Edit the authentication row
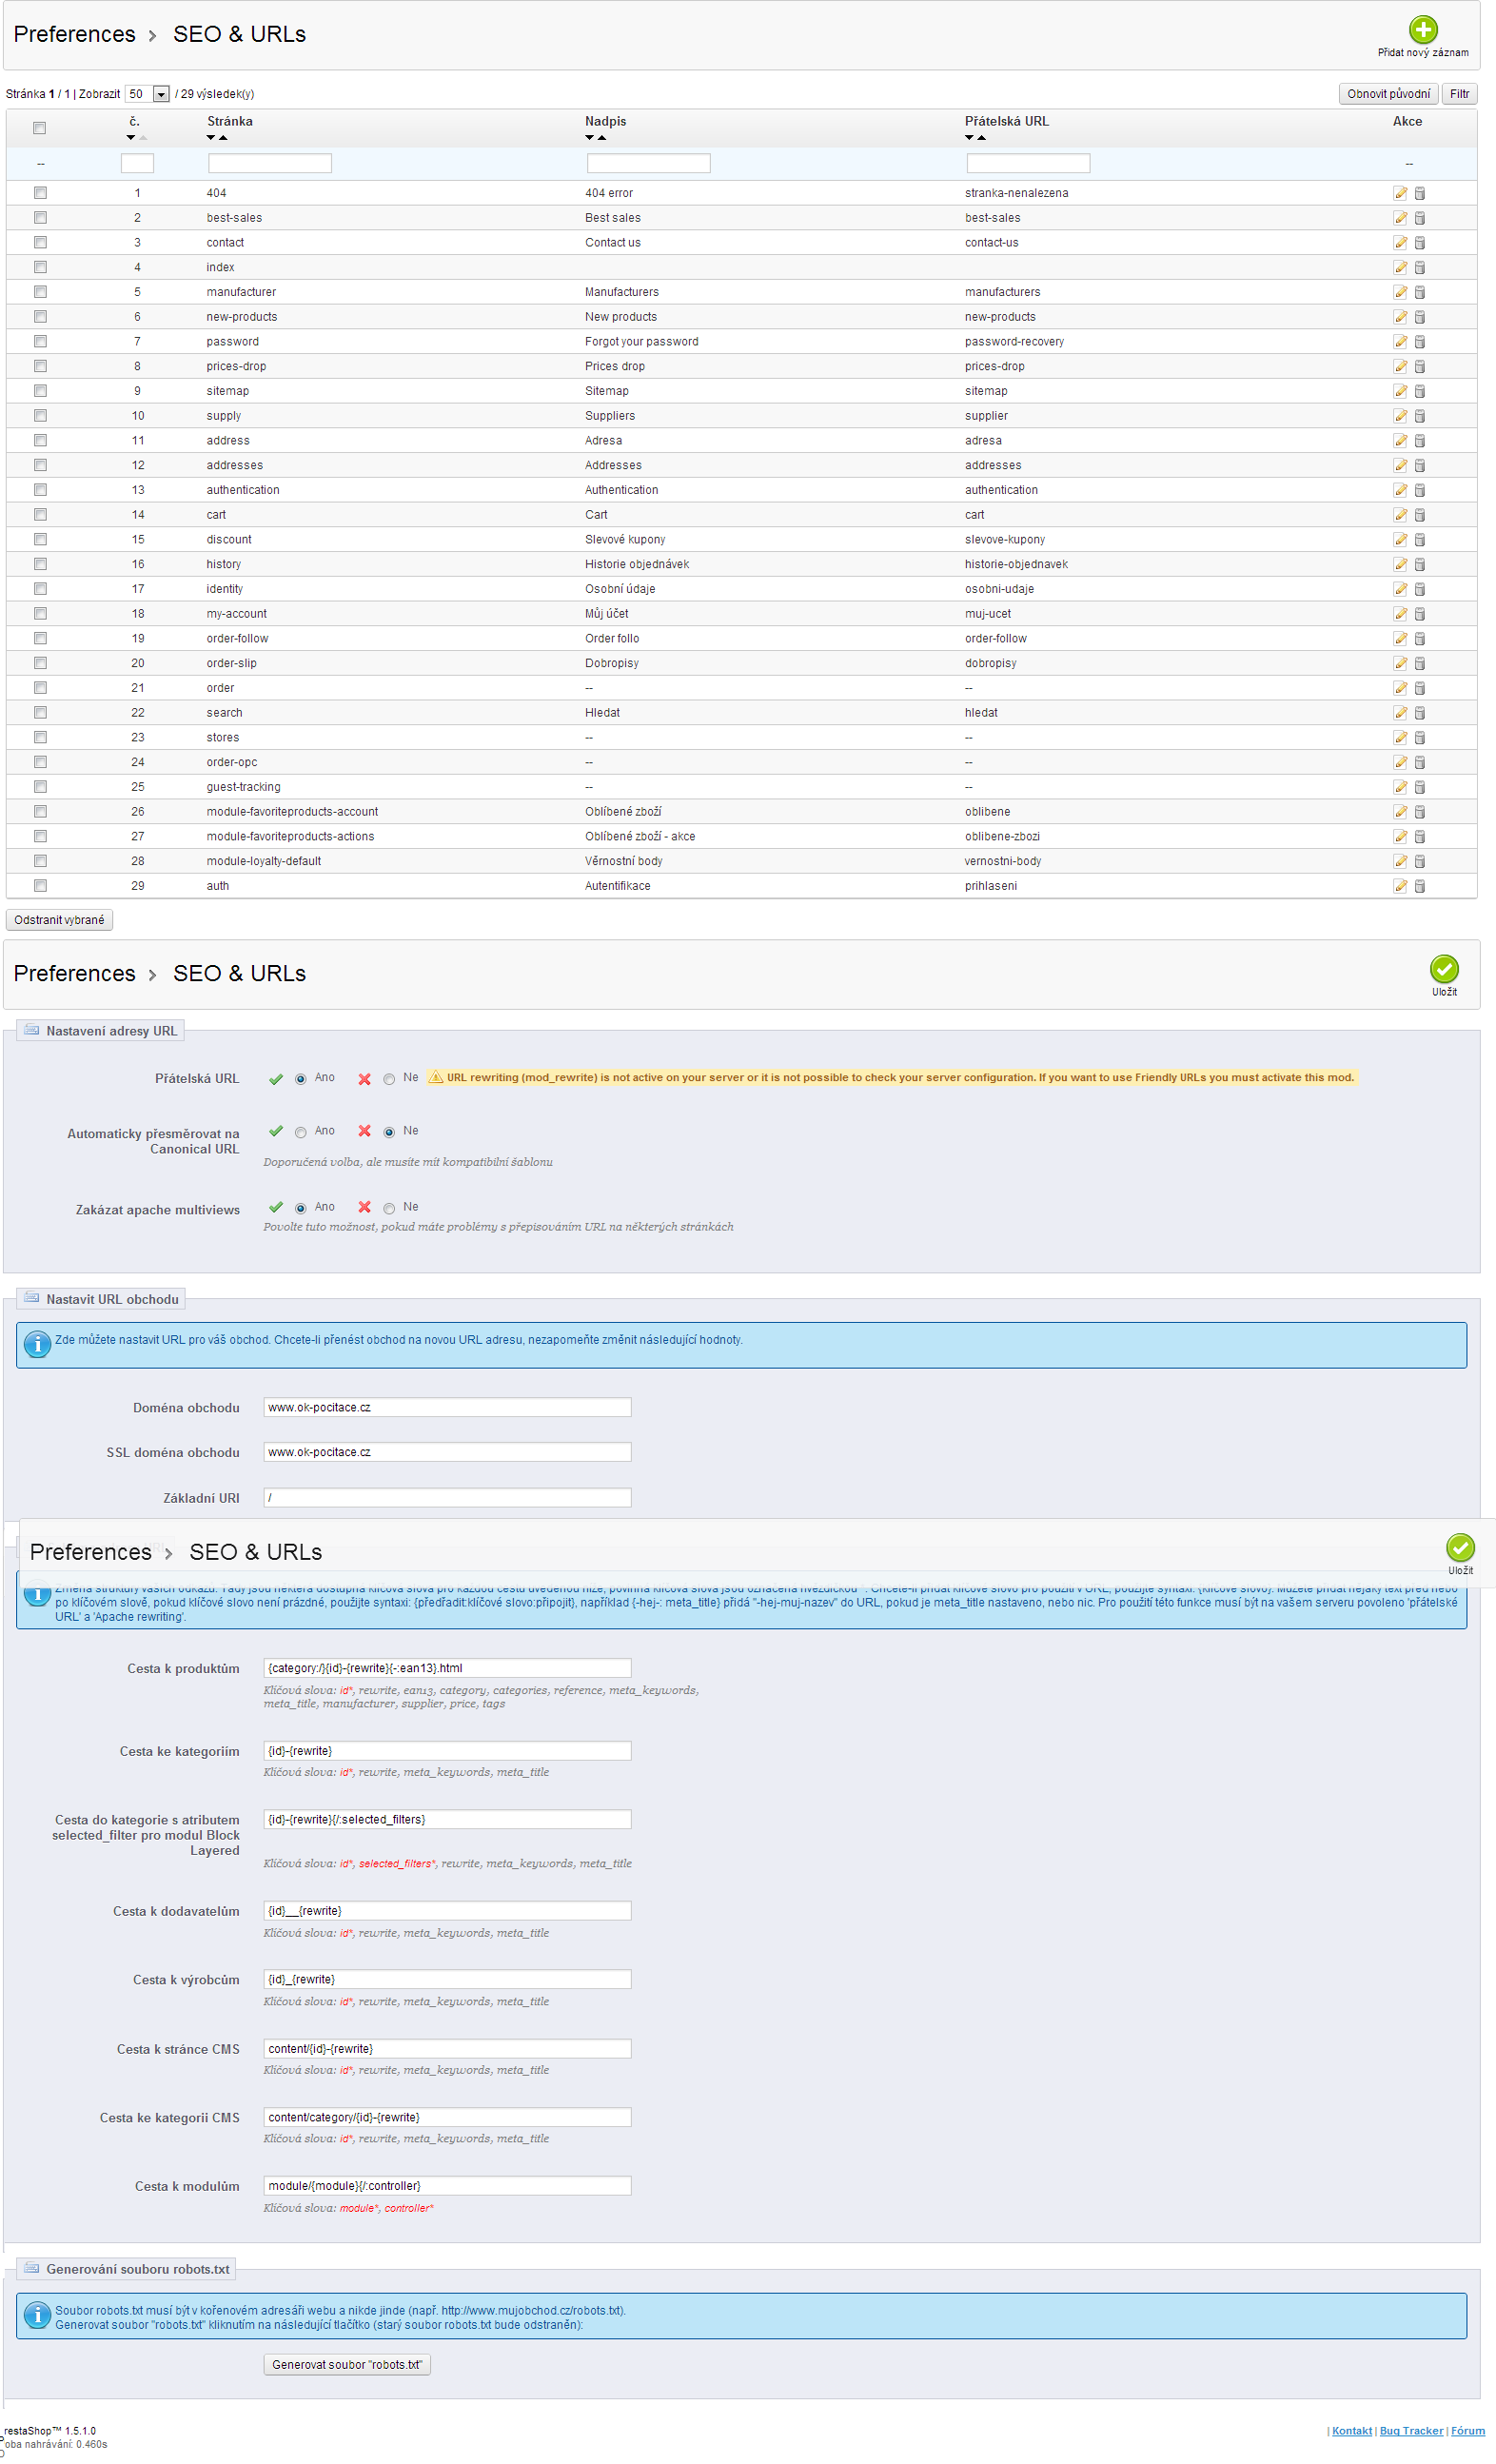The image size is (1496, 2464). [1400, 490]
